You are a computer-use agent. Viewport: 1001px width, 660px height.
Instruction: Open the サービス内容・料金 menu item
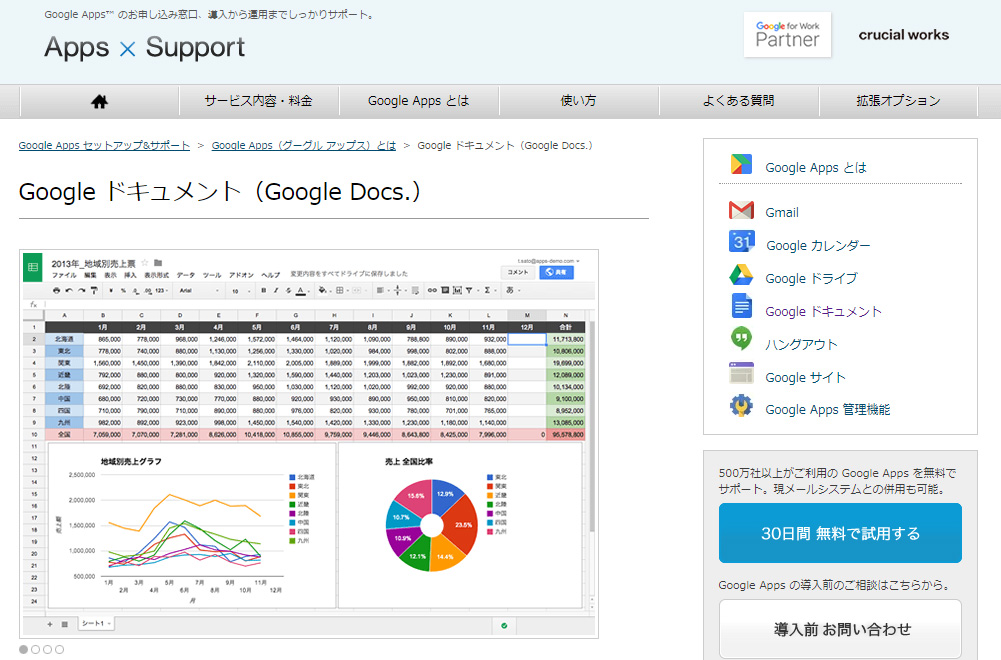258,101
